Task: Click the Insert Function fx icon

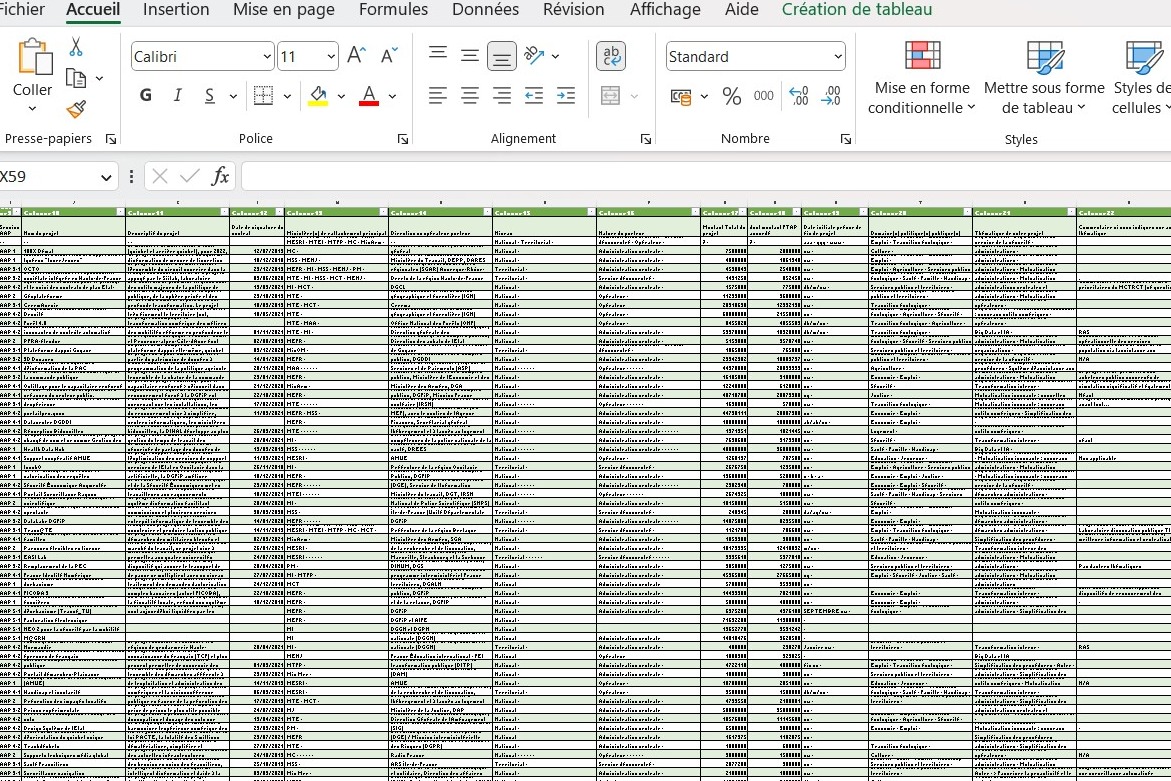Action: click(x=220, y=177)
